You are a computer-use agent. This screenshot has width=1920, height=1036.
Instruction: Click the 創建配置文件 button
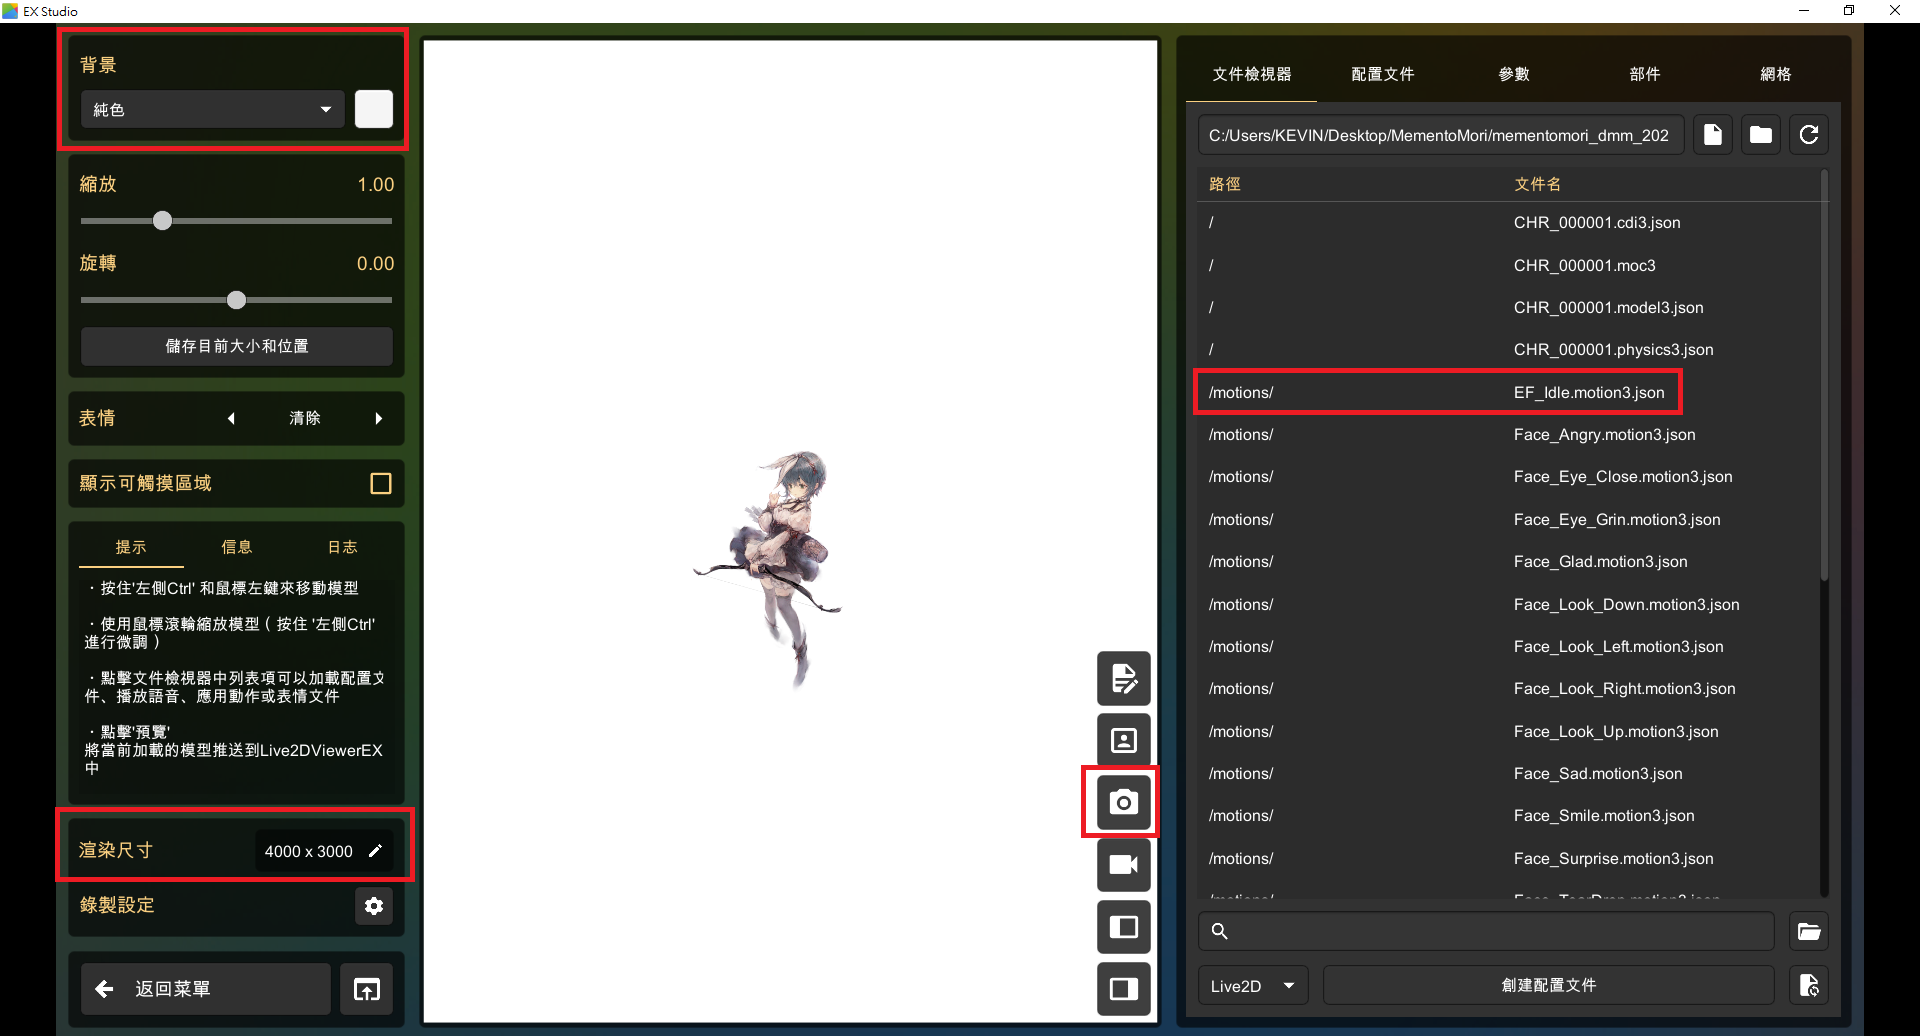pyautogui.click(x=1548, y=986)
